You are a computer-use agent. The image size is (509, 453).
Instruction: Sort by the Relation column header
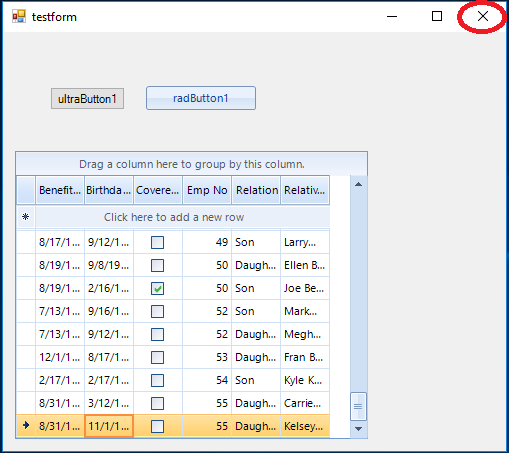pyautogui.click(x=256, y=190)
